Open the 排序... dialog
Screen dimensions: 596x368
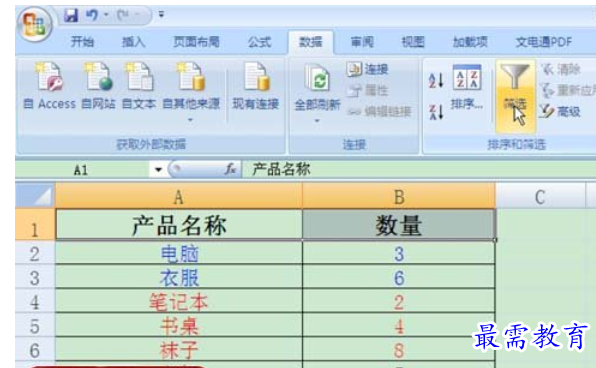tap(467, 87)
